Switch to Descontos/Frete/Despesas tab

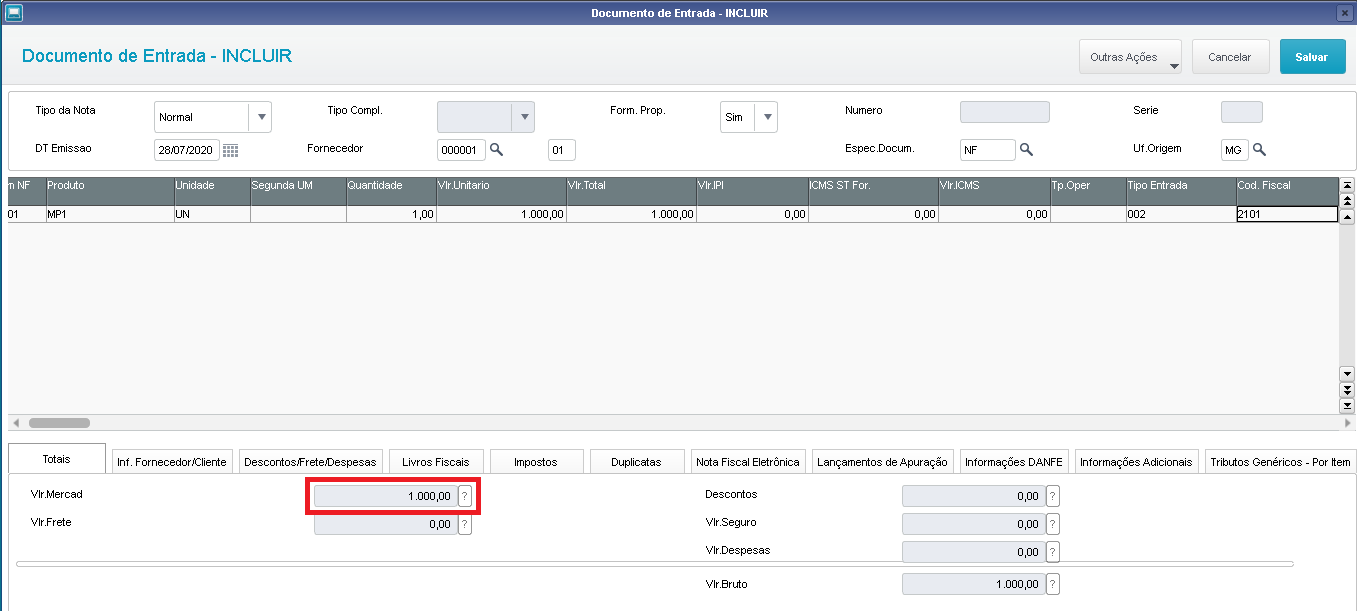310,462
